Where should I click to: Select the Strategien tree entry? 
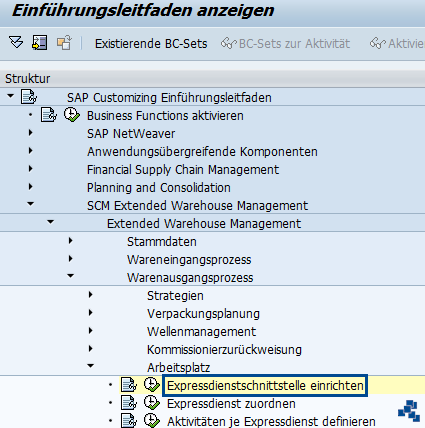[x=175, y=296]
